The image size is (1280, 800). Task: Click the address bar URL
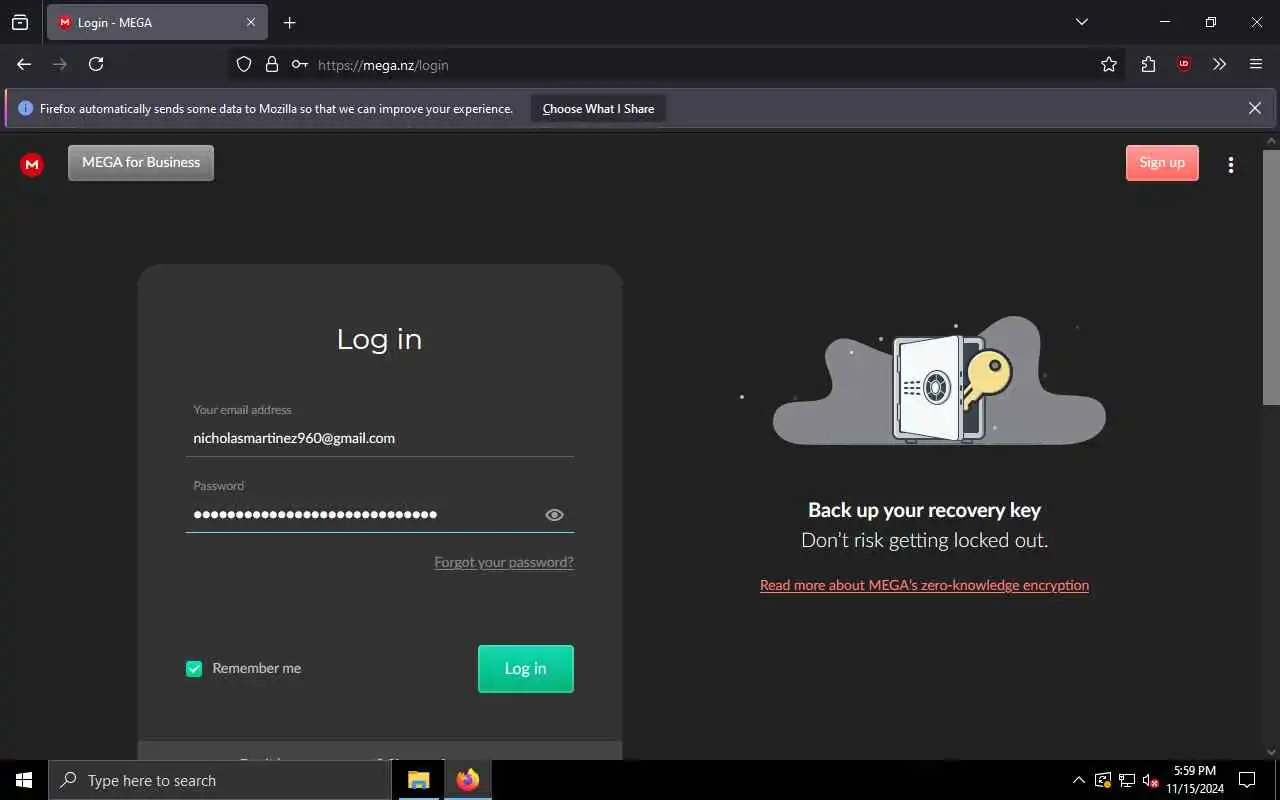[383, 65]
